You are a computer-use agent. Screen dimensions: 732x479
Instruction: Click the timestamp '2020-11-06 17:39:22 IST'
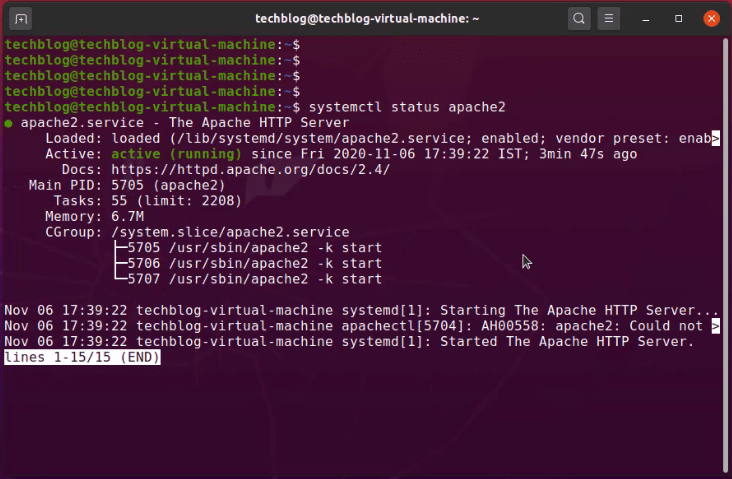tap(430, 154)
